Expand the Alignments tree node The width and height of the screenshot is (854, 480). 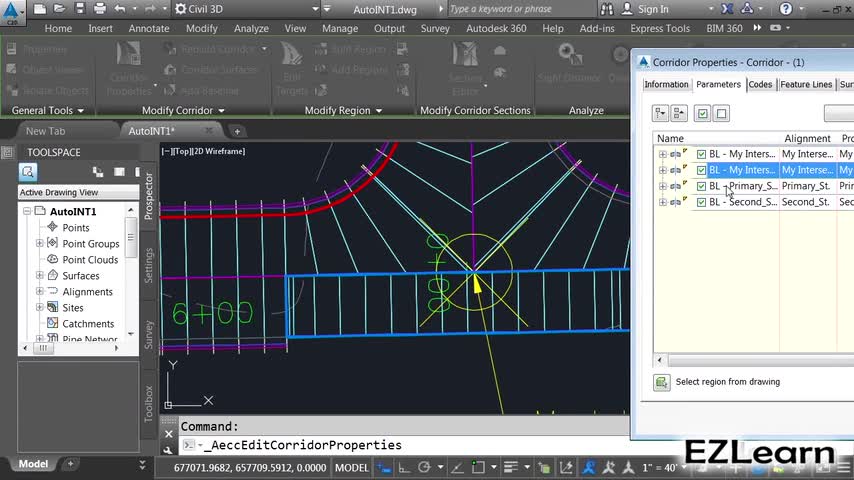tap(40, 292)
